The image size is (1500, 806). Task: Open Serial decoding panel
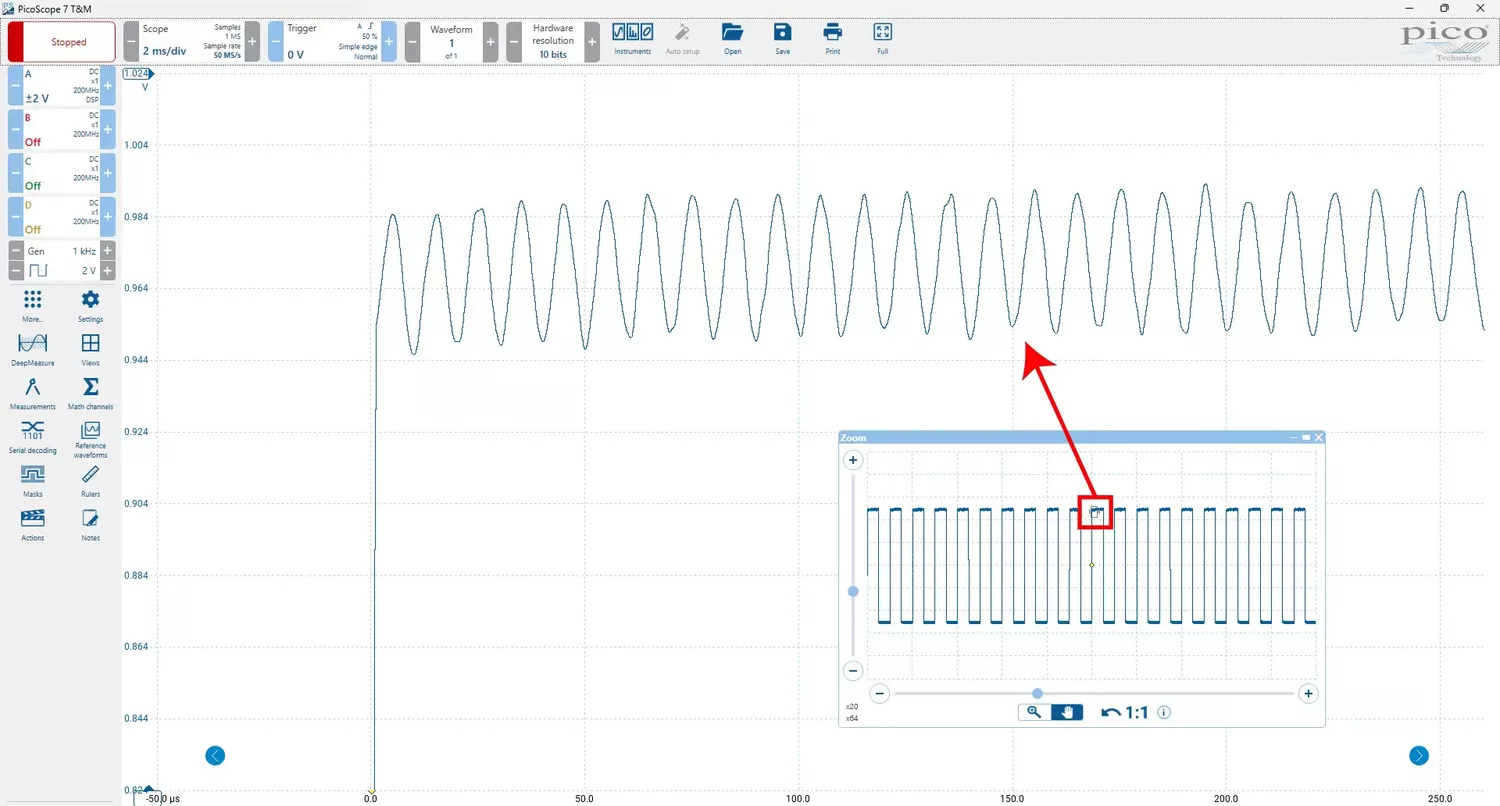point(32,435)
